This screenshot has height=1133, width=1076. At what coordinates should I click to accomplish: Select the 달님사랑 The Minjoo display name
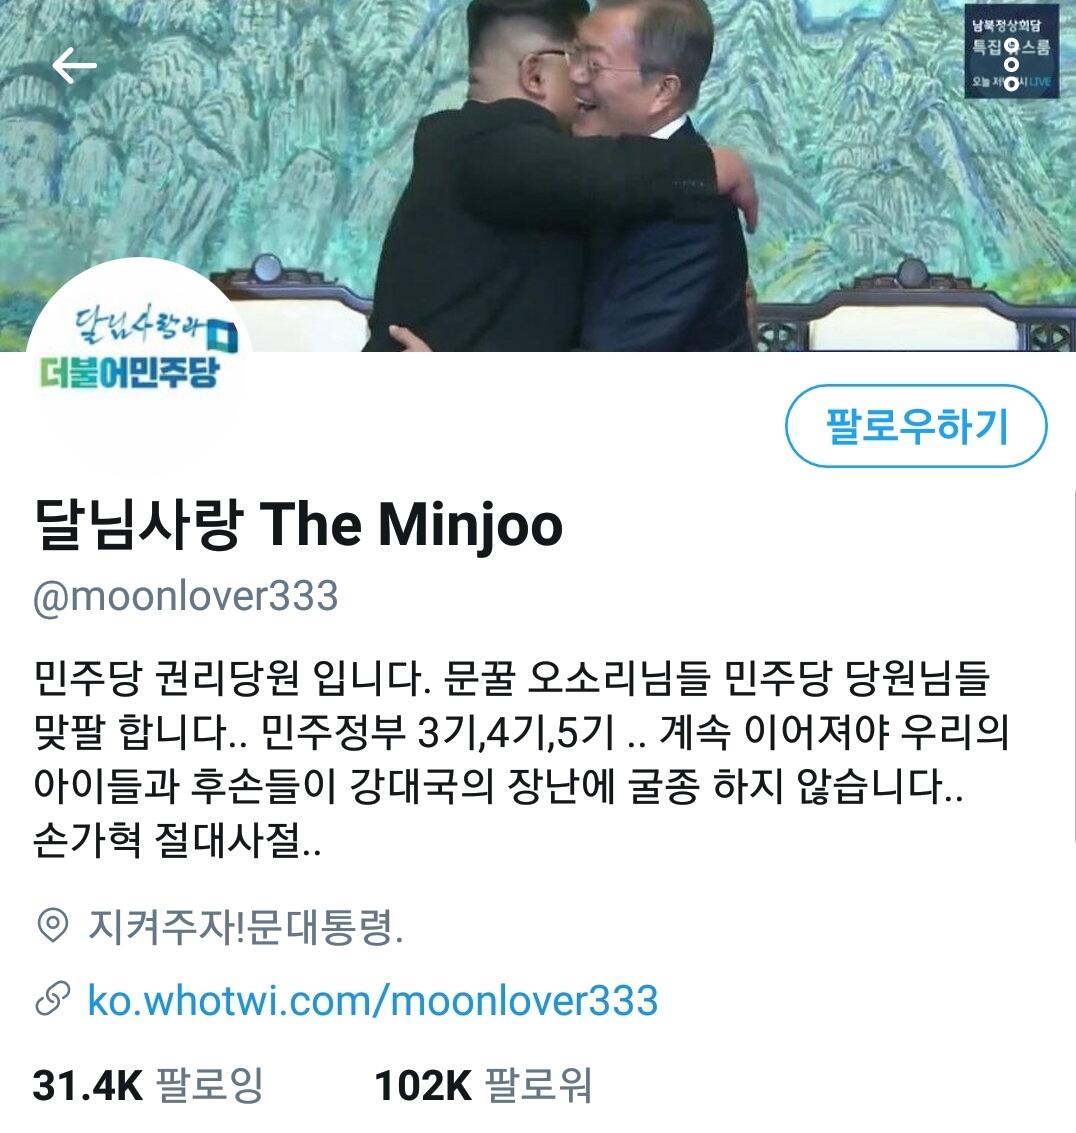coord(298,525)
